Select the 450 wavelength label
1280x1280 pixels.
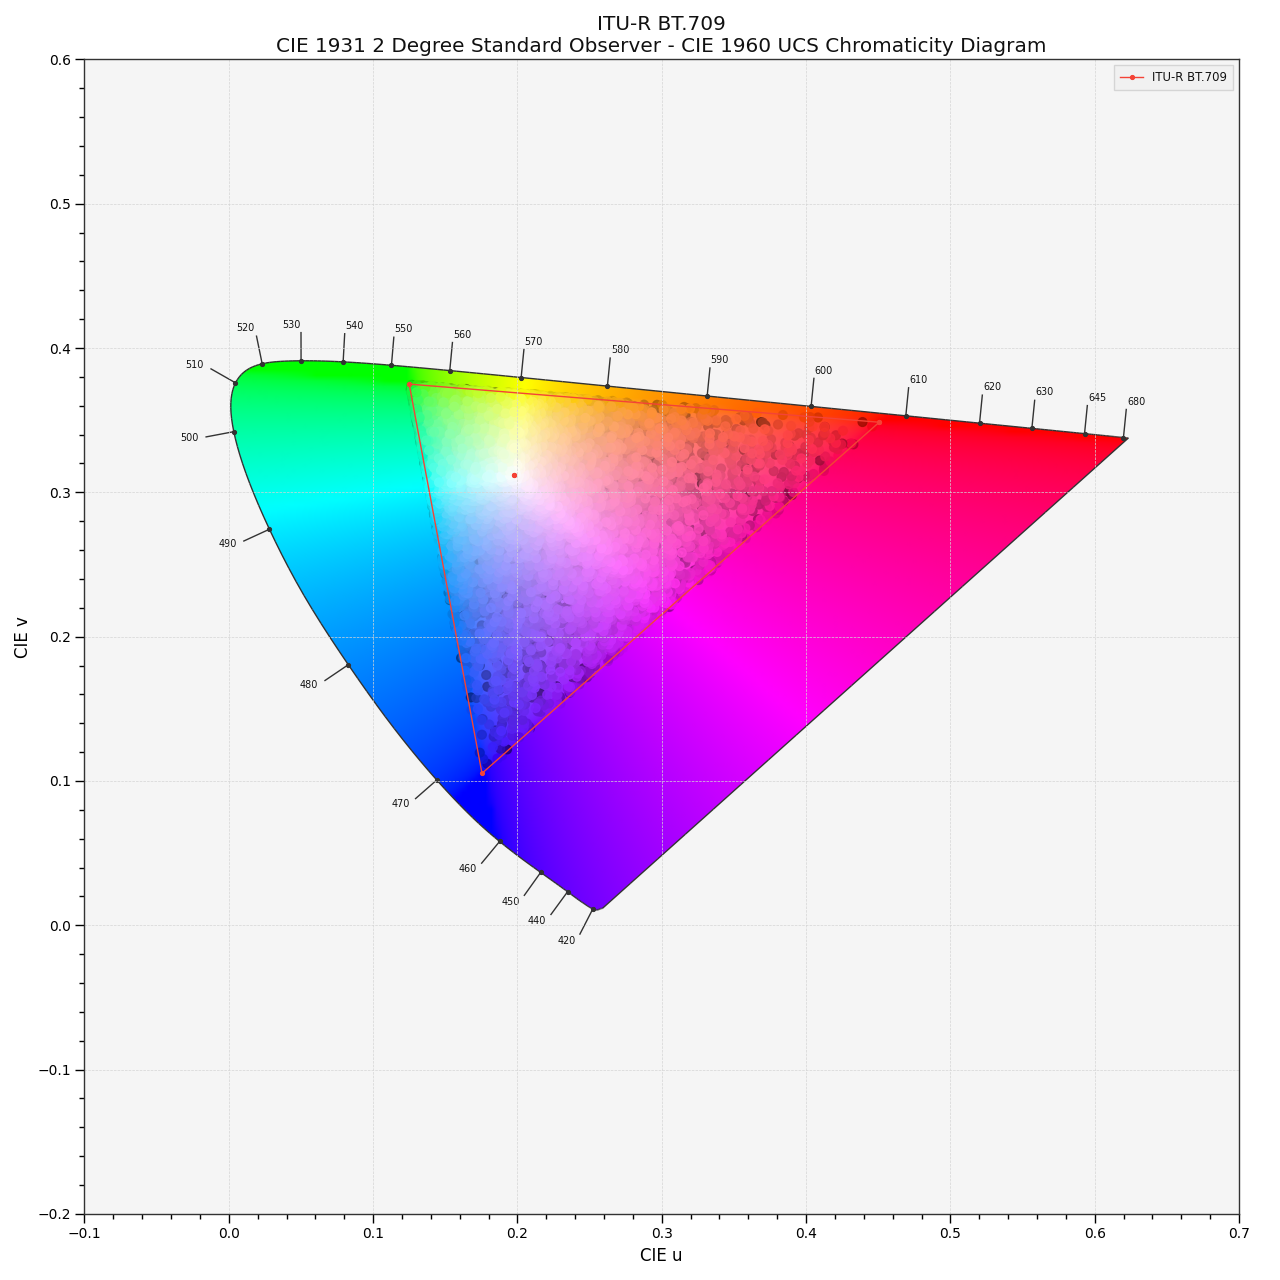point(511,902)
